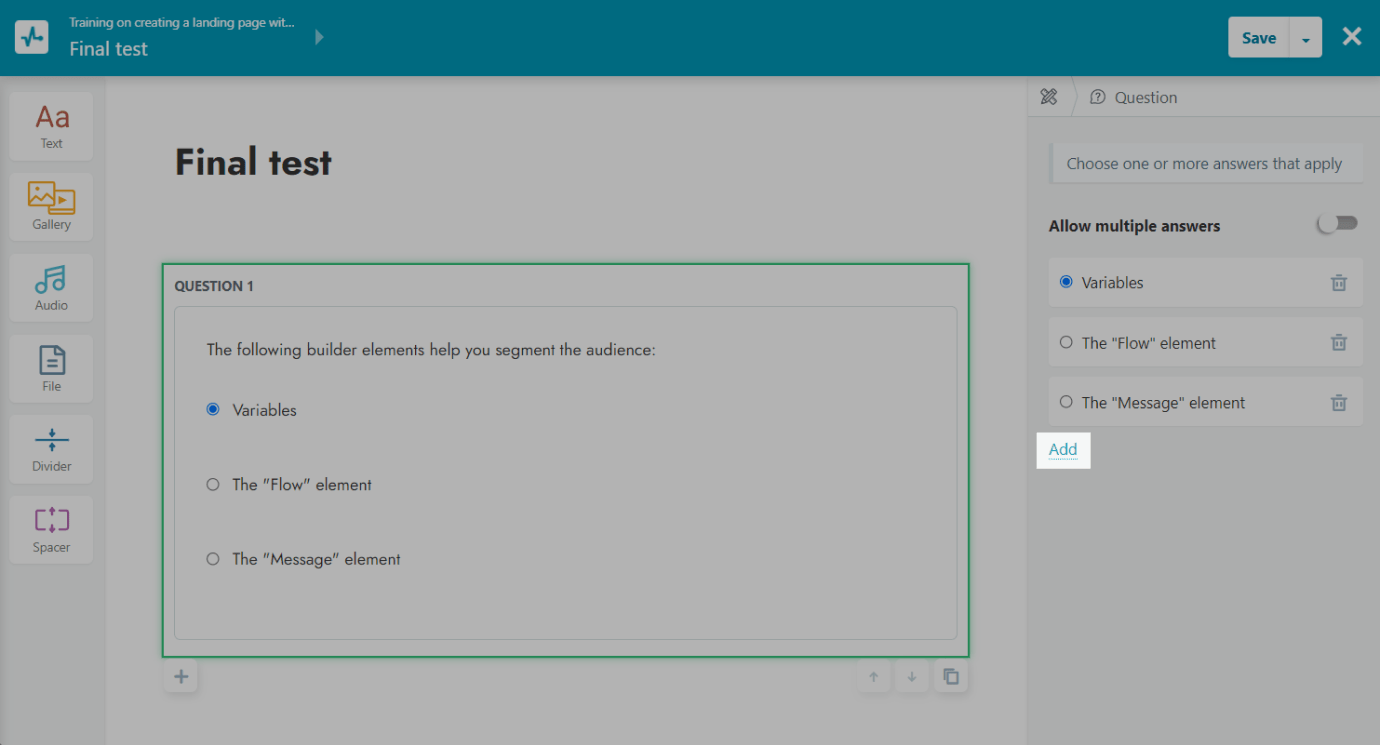
Task: Select "The Message element" radio in panel
Action: coord(1066,403)
